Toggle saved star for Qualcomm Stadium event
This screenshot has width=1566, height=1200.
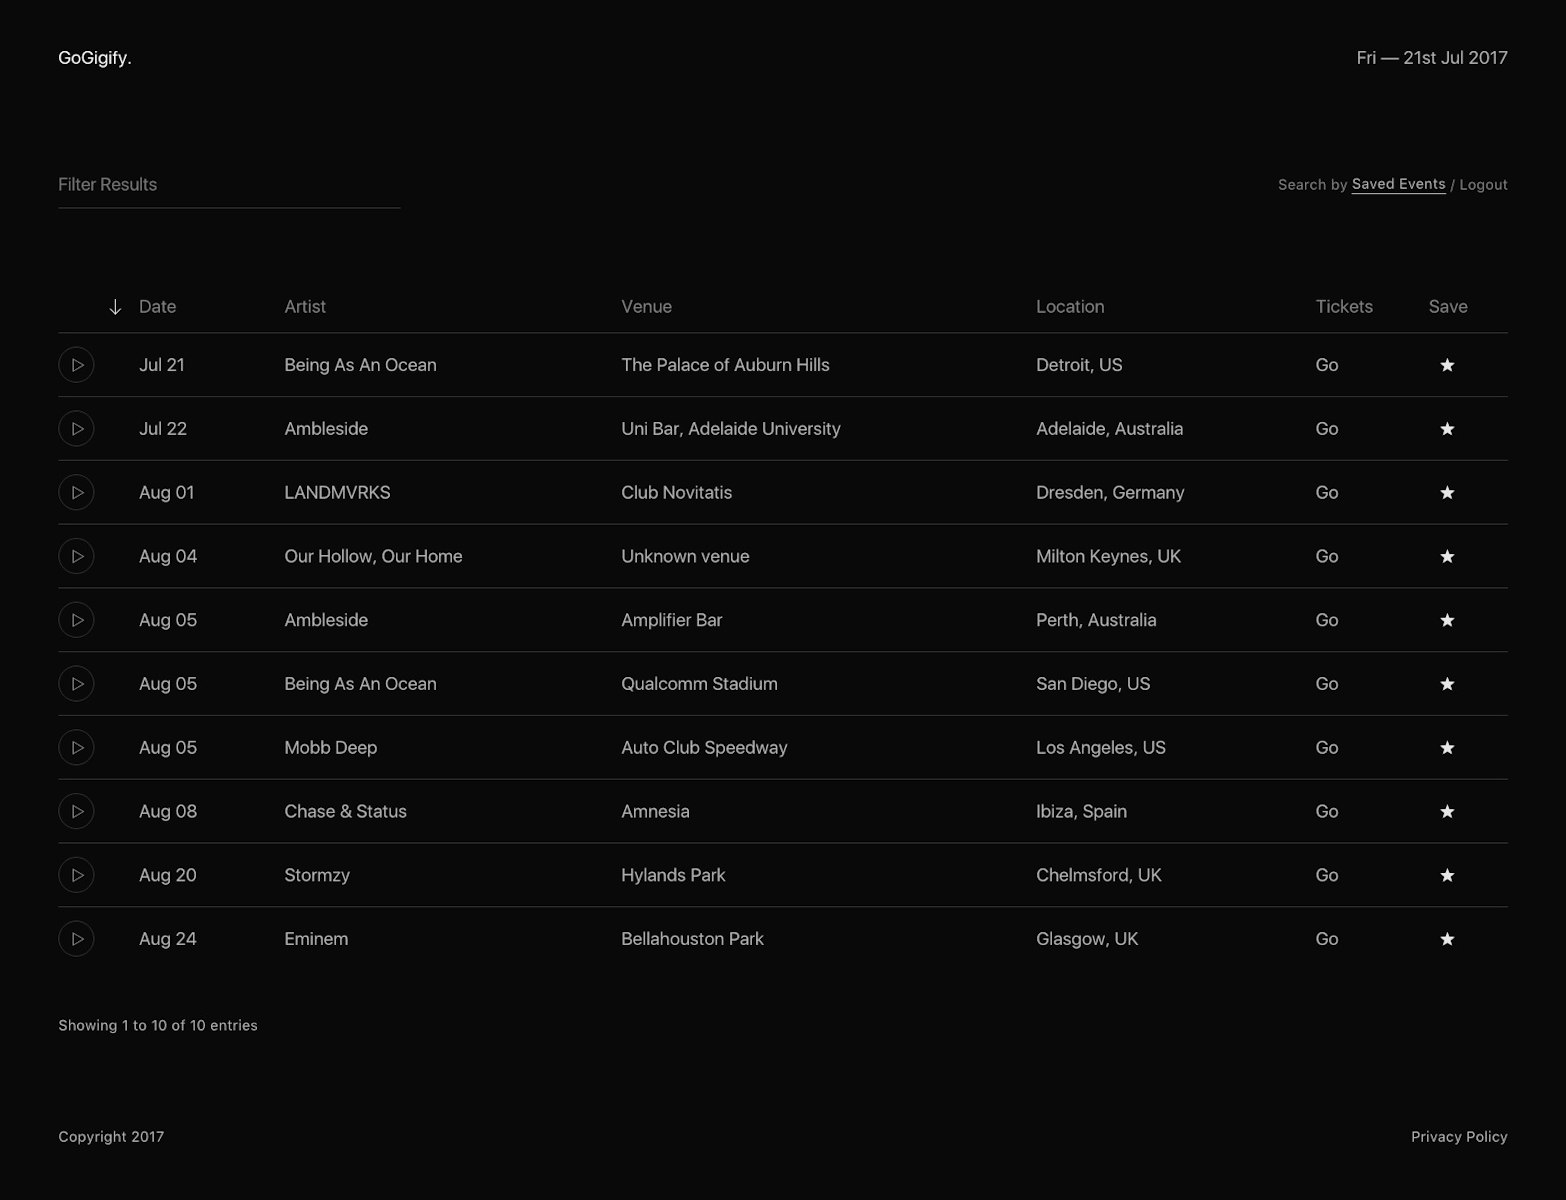click(1446, 684)
